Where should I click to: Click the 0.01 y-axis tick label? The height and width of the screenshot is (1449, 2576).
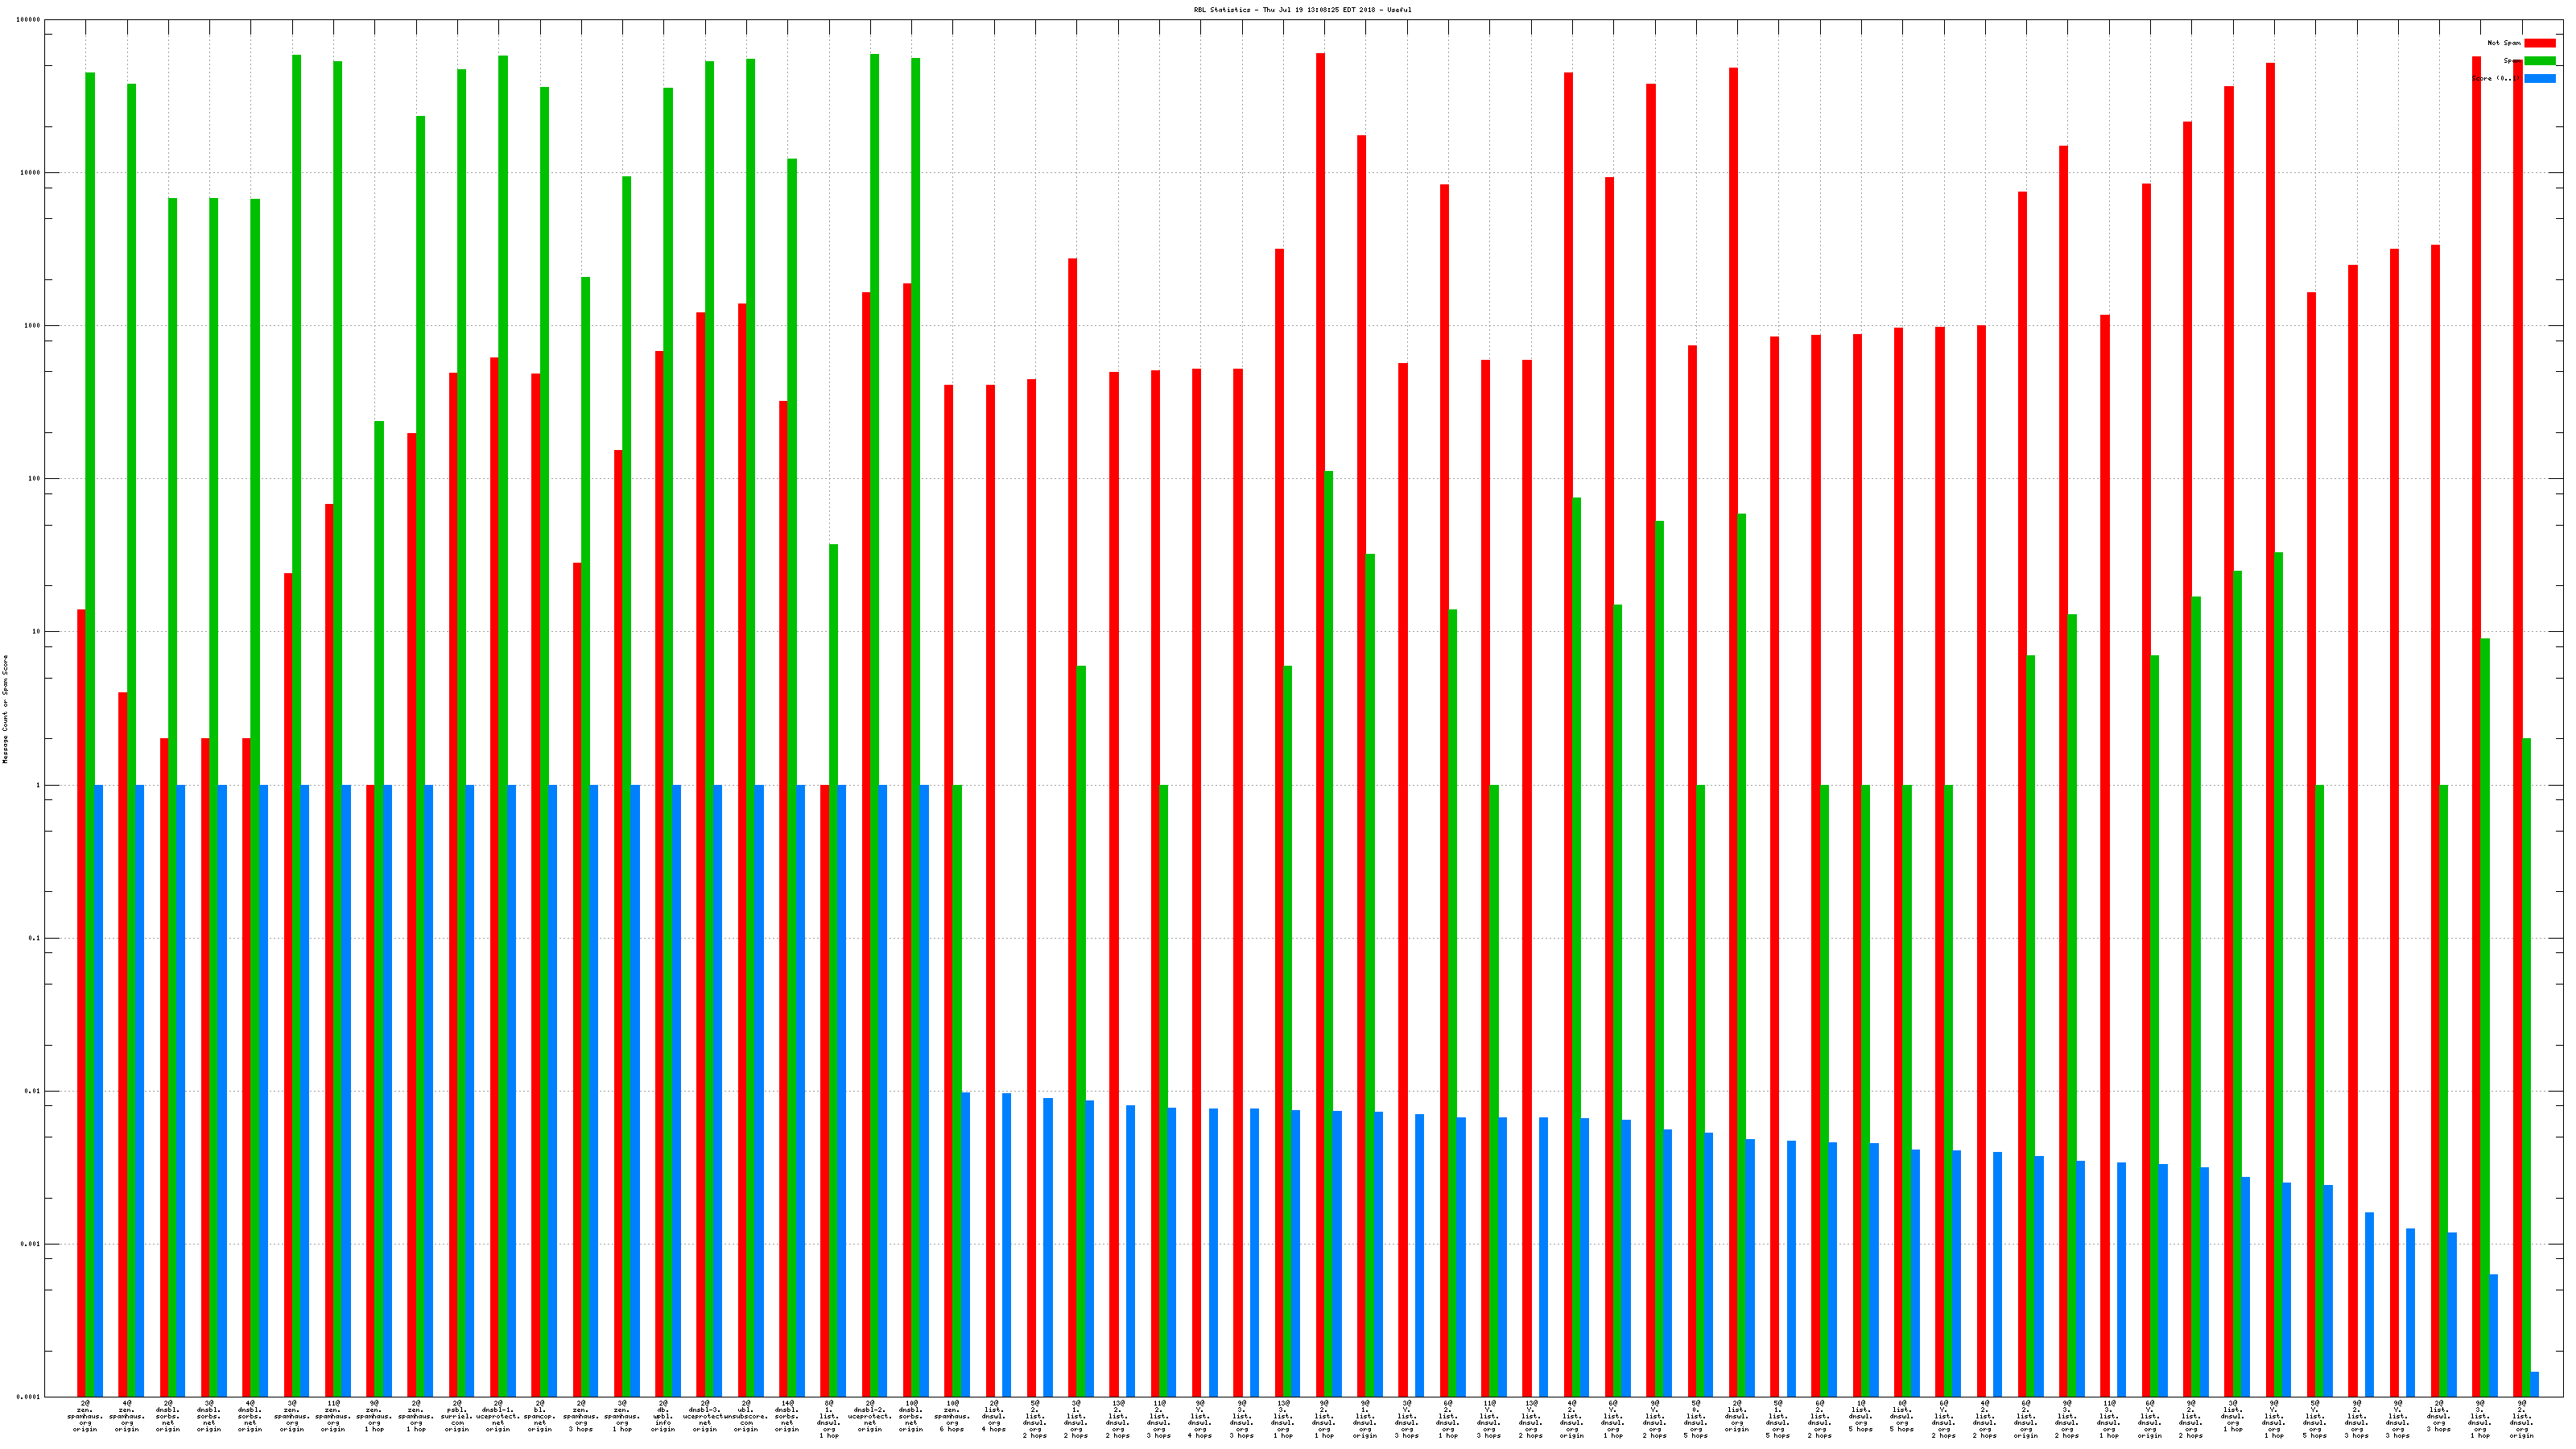(33, 1091)
